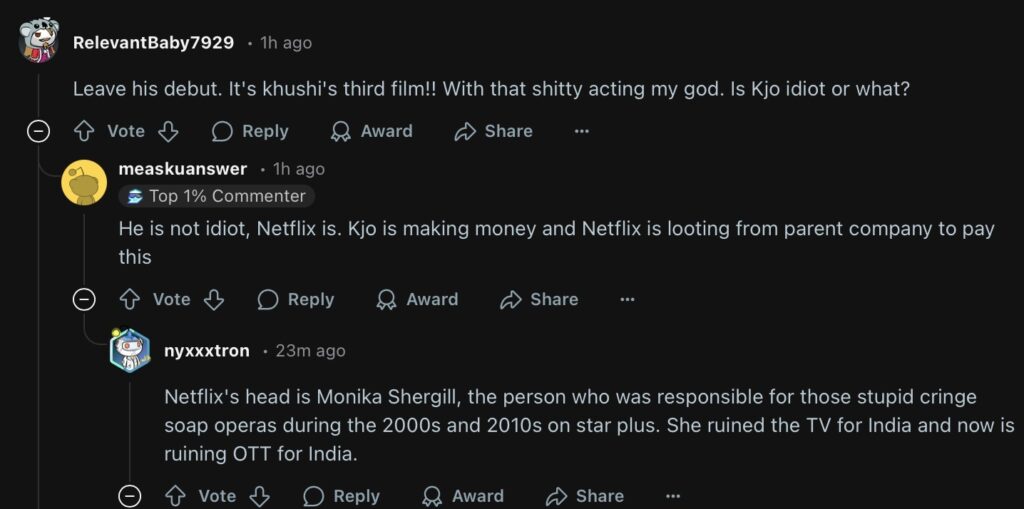Open more options for nyxxxtron's comment
The image size is (1024, 509).
[673, 496]
